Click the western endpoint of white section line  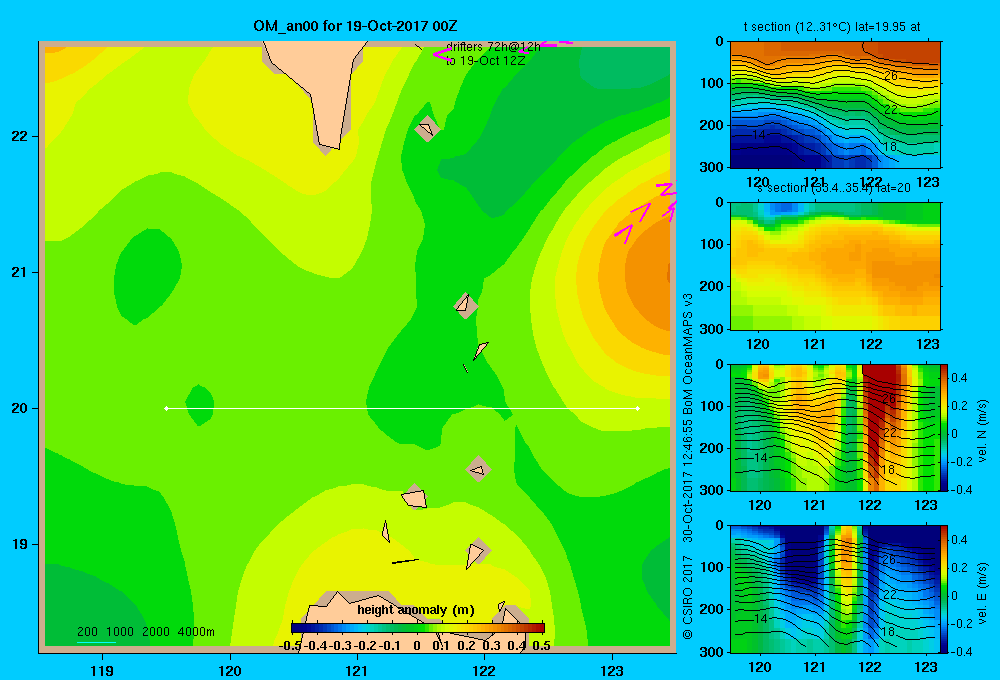pos(166,408)
